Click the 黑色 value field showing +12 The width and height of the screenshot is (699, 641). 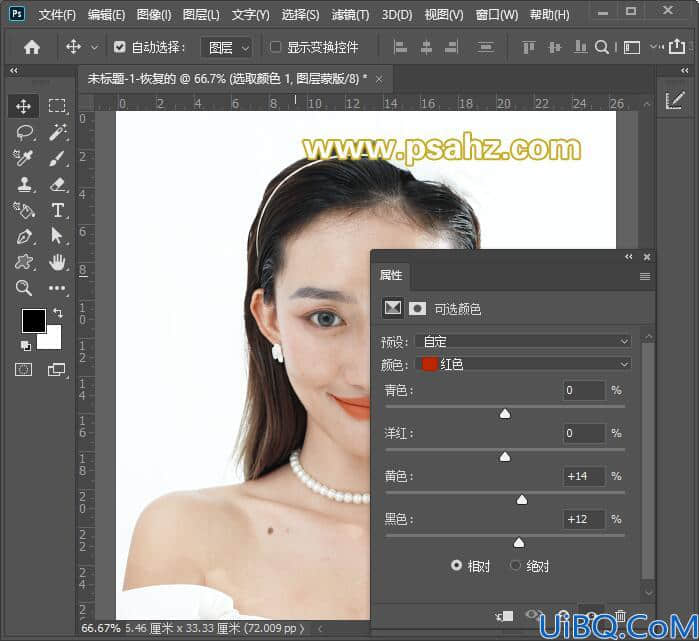584,519
